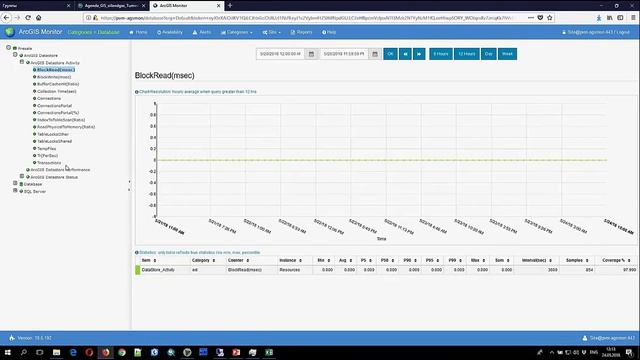Select the TableLocksOther counter
Viewport: 640px width, 360px height.
pos(53,134)
